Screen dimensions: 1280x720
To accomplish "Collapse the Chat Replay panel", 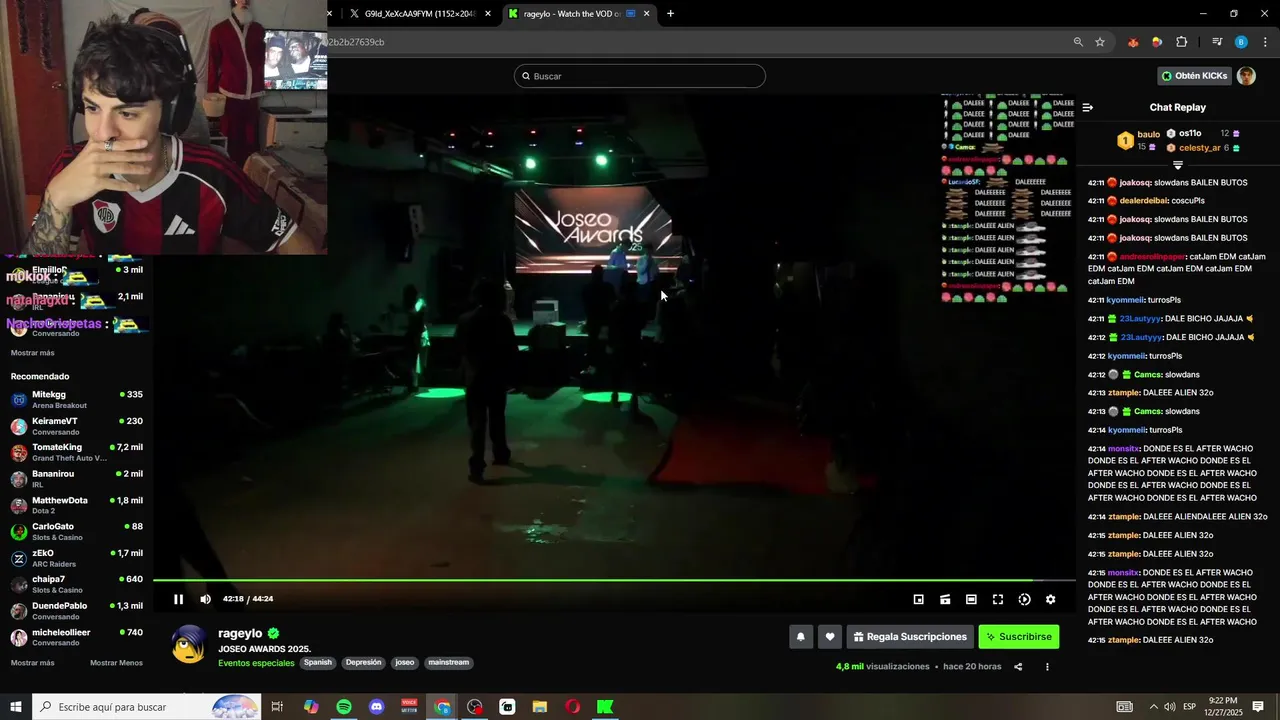I will (x=1088, y=107).
